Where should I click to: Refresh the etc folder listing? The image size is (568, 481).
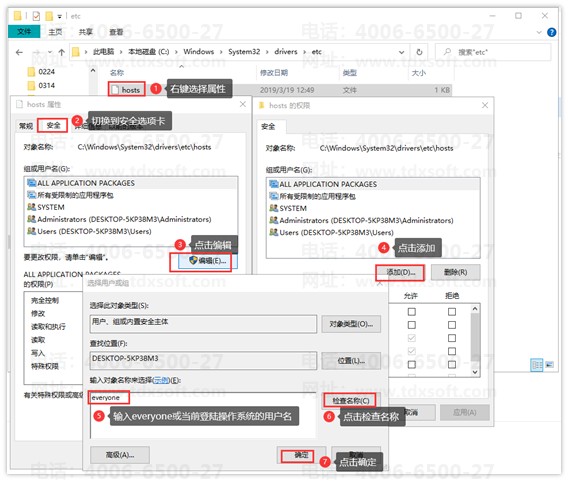coord(419,52)
